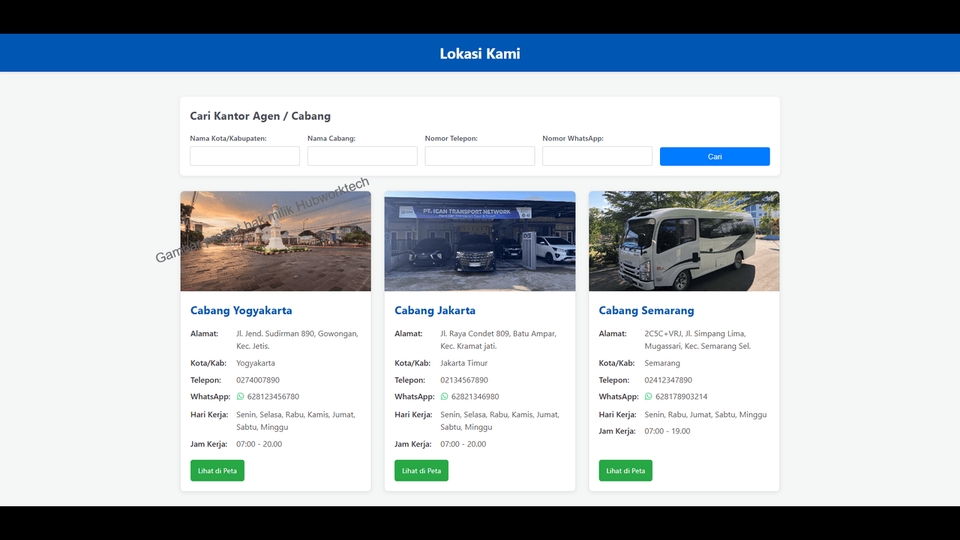Click Kota/Kab value Yogyakarta
The image size is (960, 540).
pyautogui.click(x=255, y=363)
